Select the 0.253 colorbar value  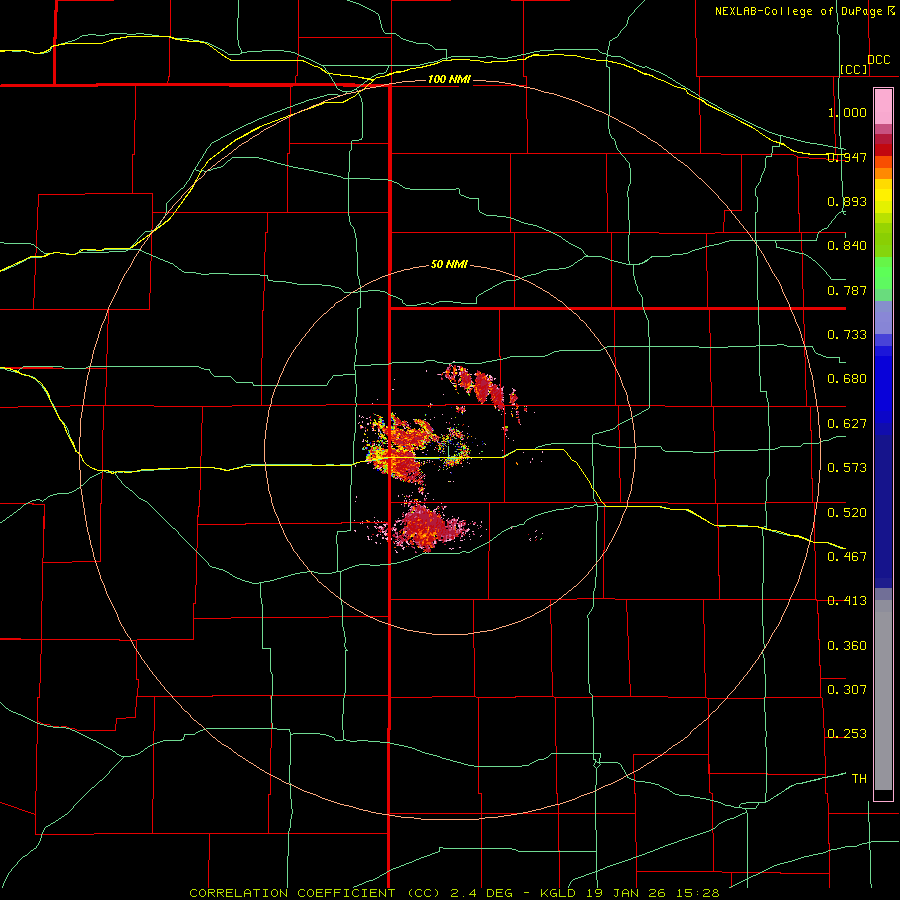[847, 734]
